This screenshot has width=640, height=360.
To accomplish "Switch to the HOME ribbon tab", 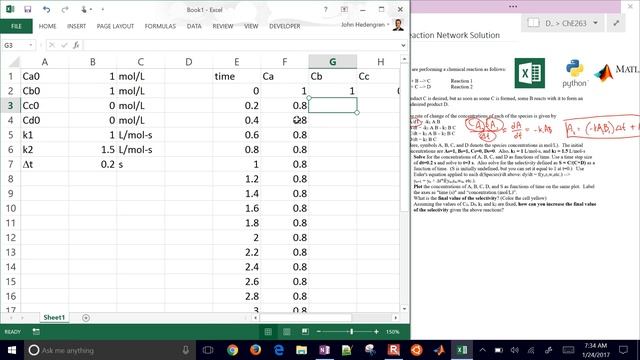I will [x=47, y=26].
